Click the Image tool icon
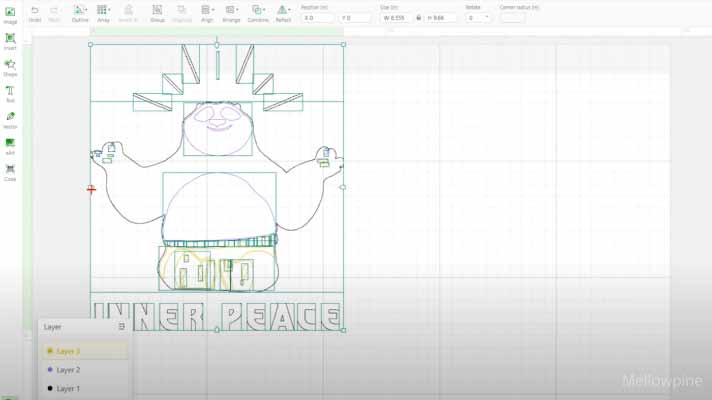The height and width of the screenshot is (400, 712). tap(10, 13)
